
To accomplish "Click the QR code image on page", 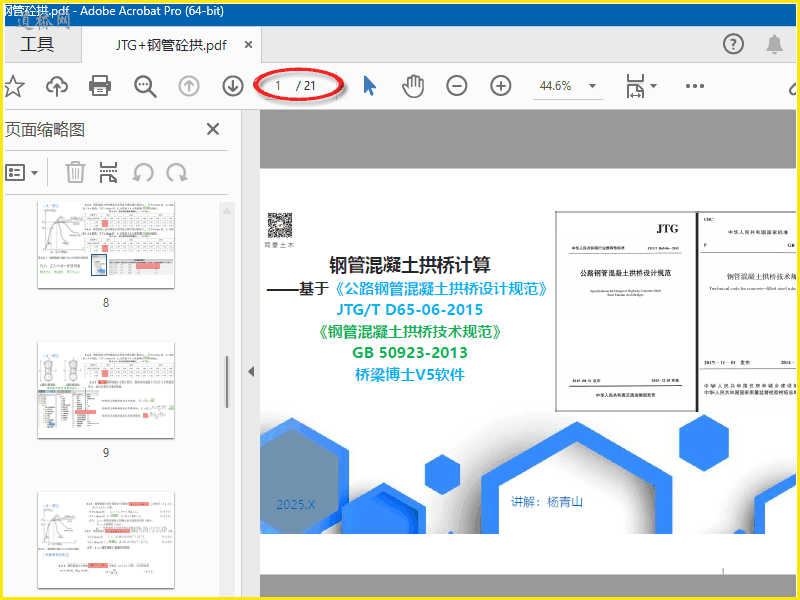I will point(280,226).
